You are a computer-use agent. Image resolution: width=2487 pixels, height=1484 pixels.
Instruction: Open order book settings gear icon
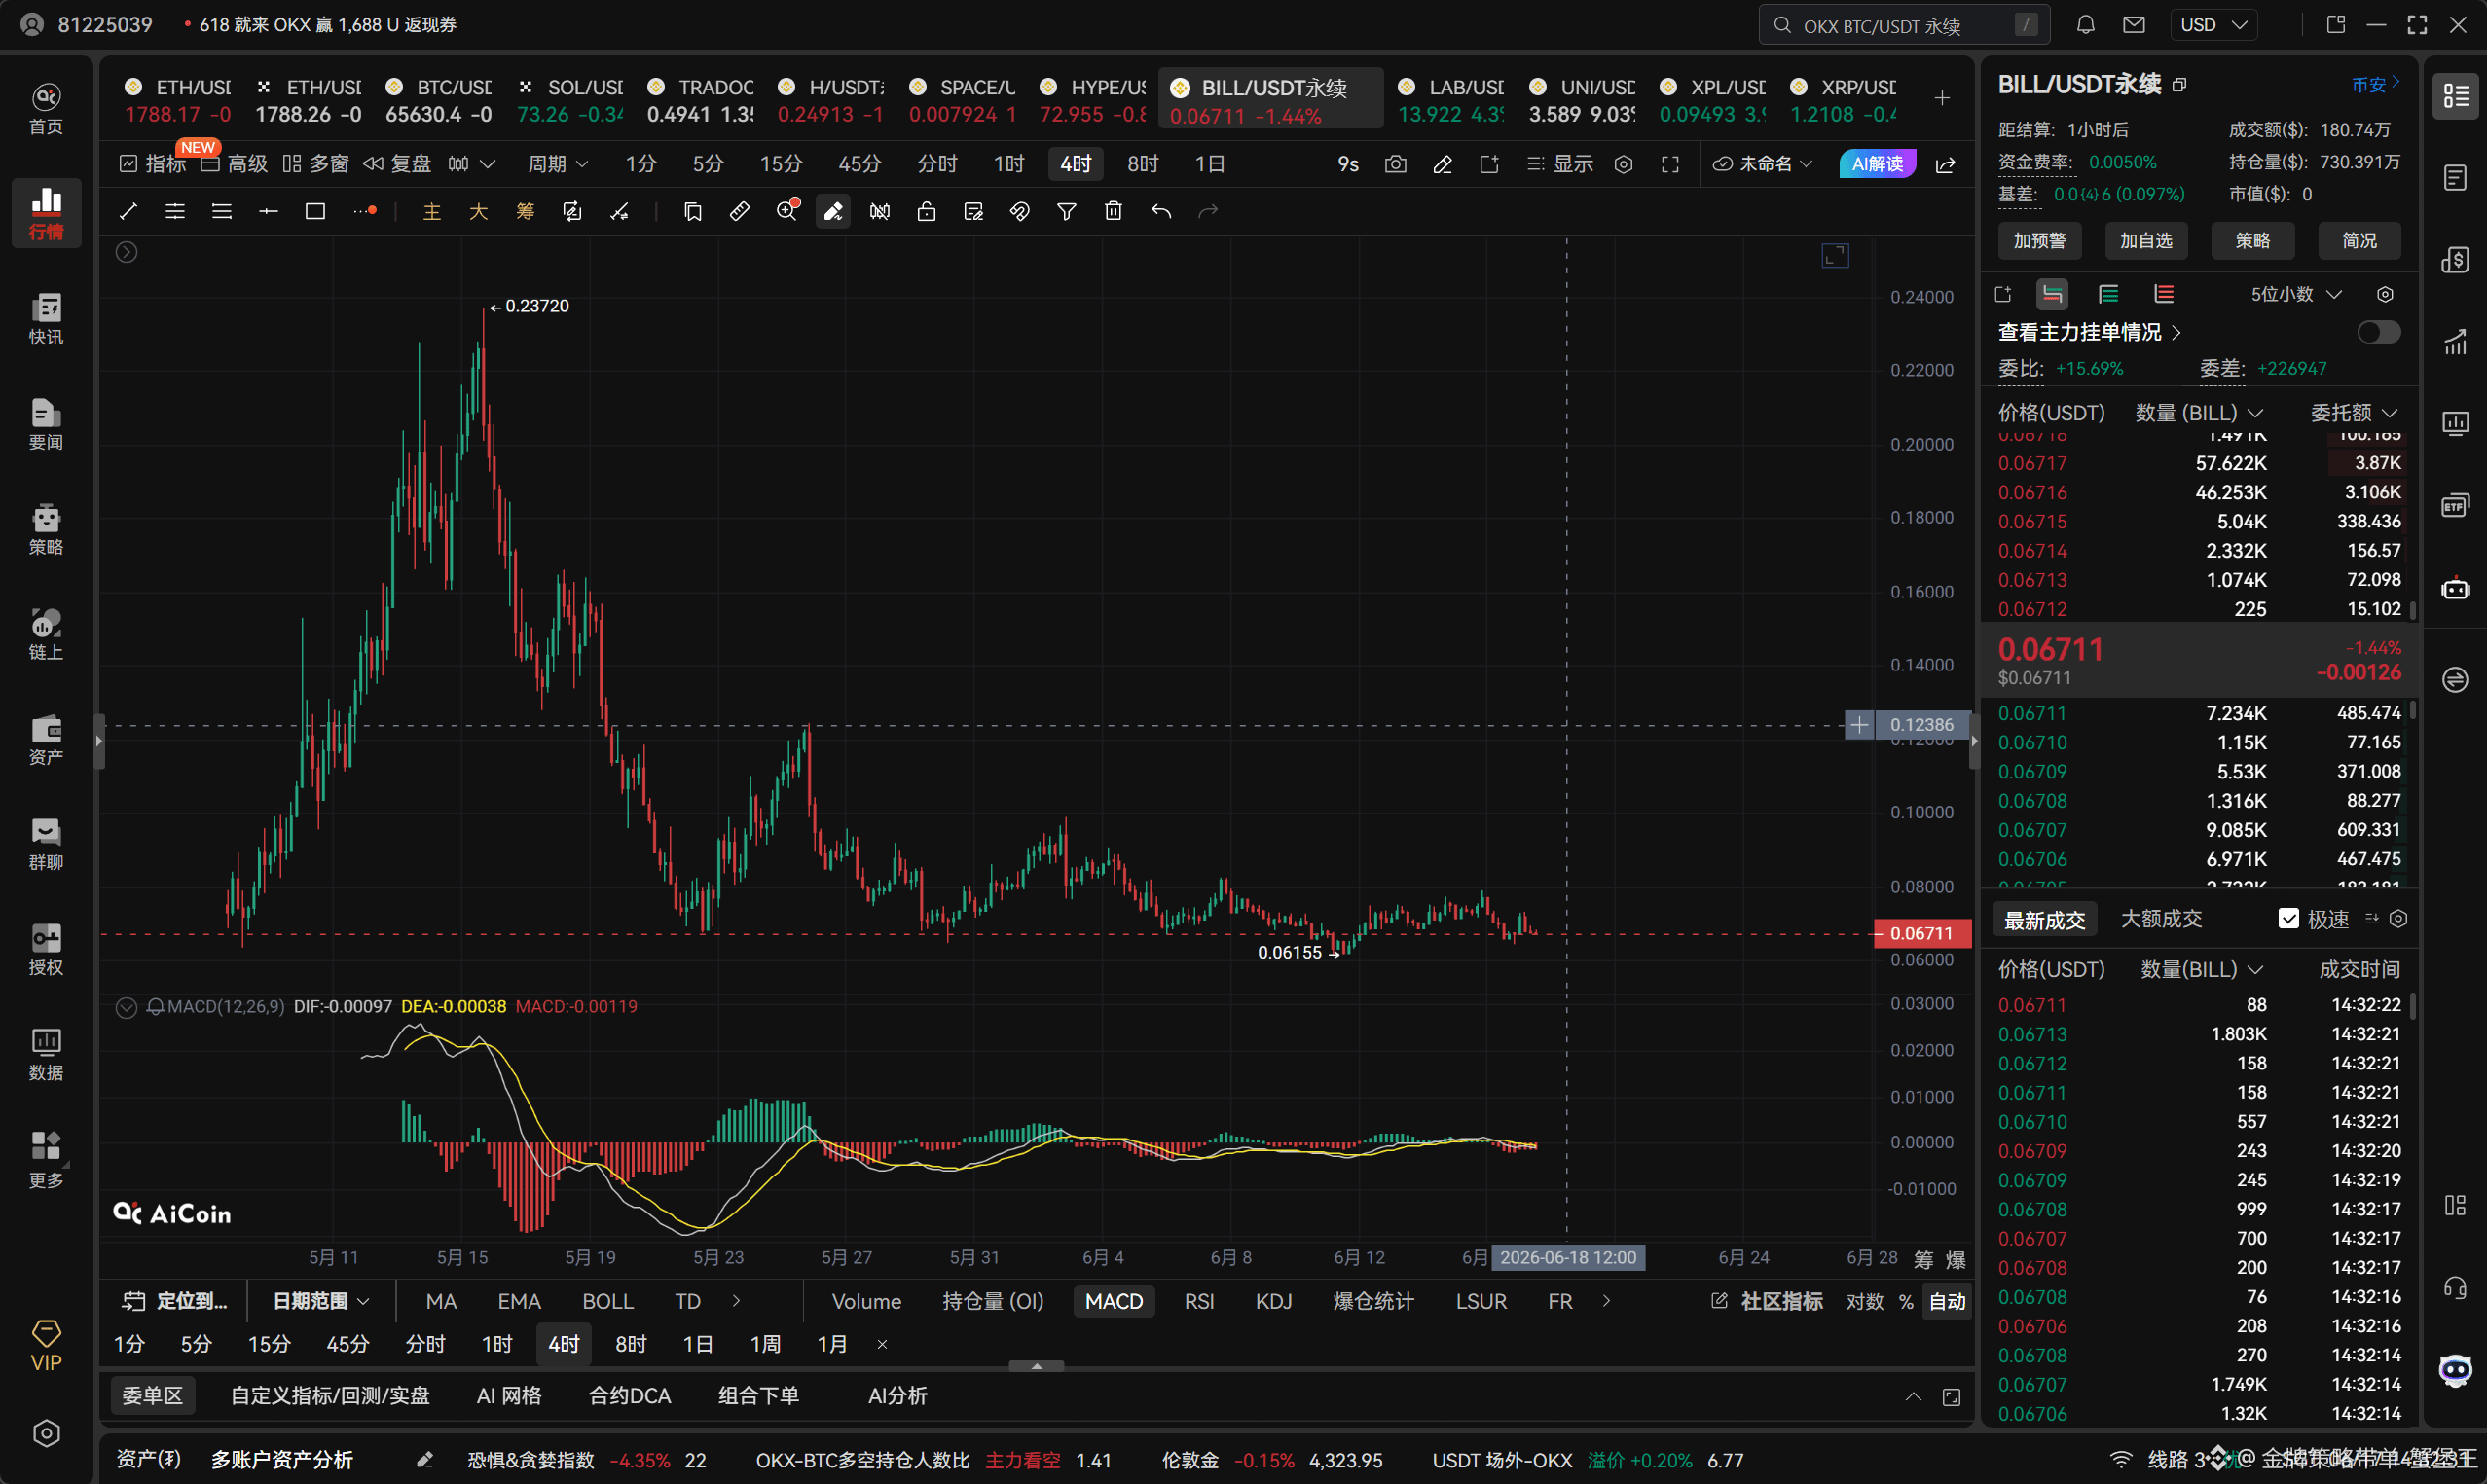click(2385, 294)
